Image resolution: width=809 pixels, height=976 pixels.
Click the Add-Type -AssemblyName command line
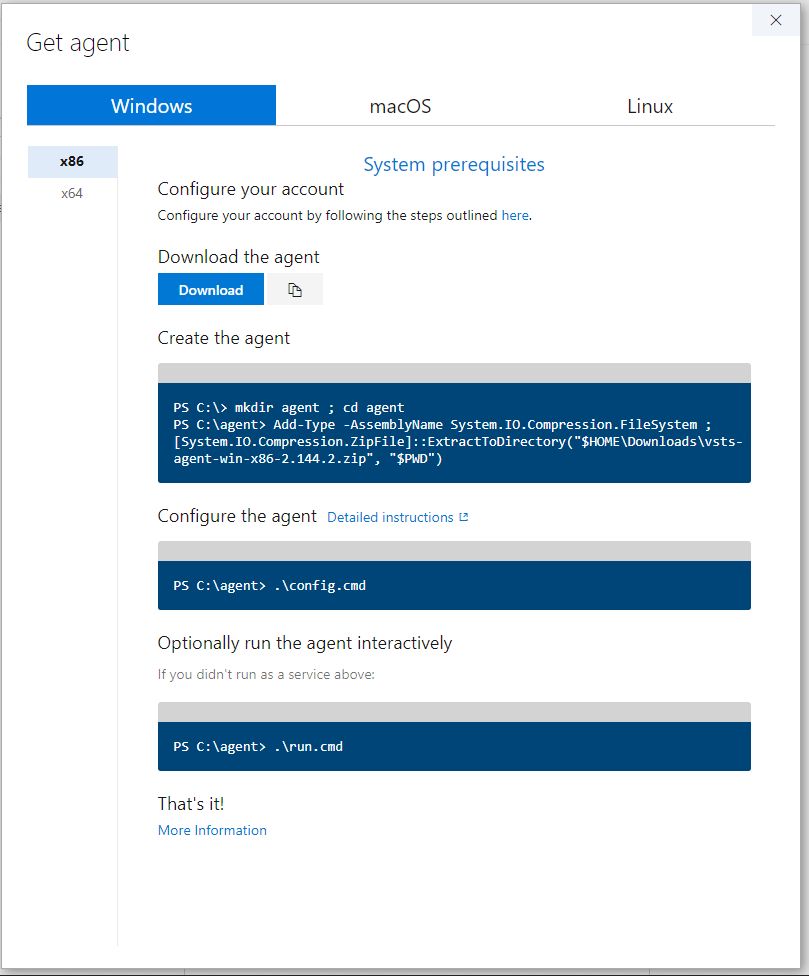click(442, 425)
